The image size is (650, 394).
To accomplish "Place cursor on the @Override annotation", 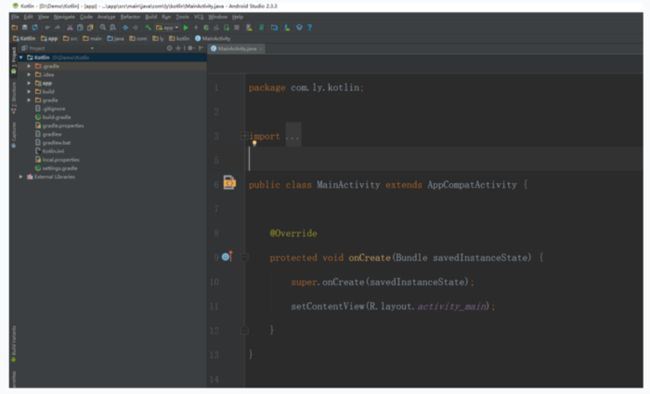I will click(293, 233).
